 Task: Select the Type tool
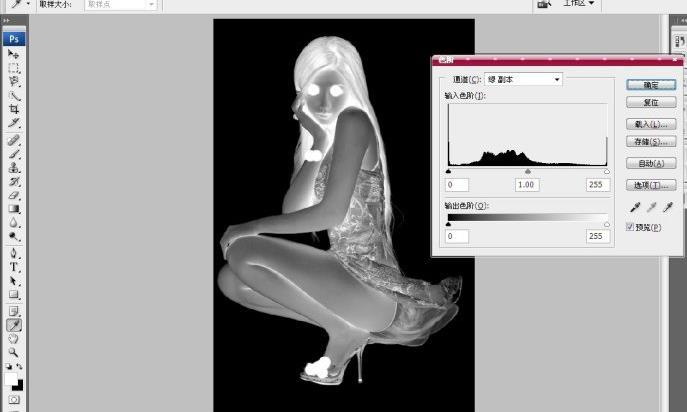pos(13,267)
